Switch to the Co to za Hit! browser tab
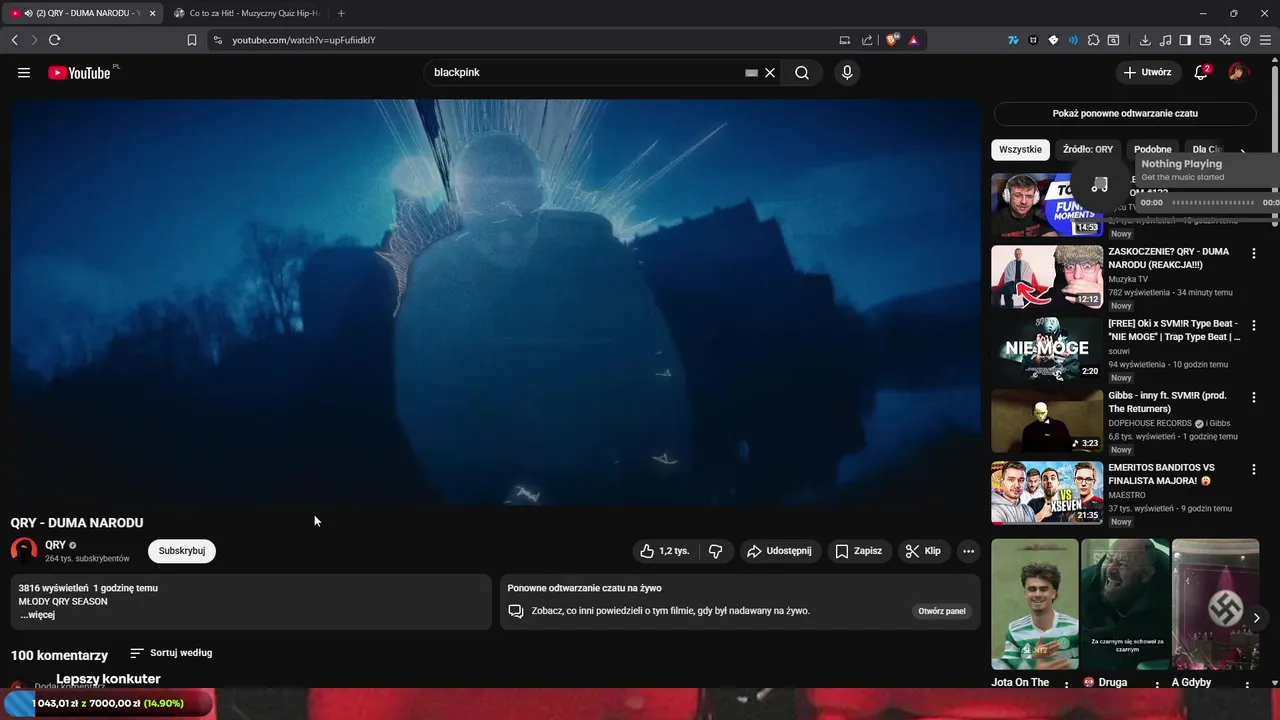The width and height of the screenshot is (1280, 720). point(247,13)
